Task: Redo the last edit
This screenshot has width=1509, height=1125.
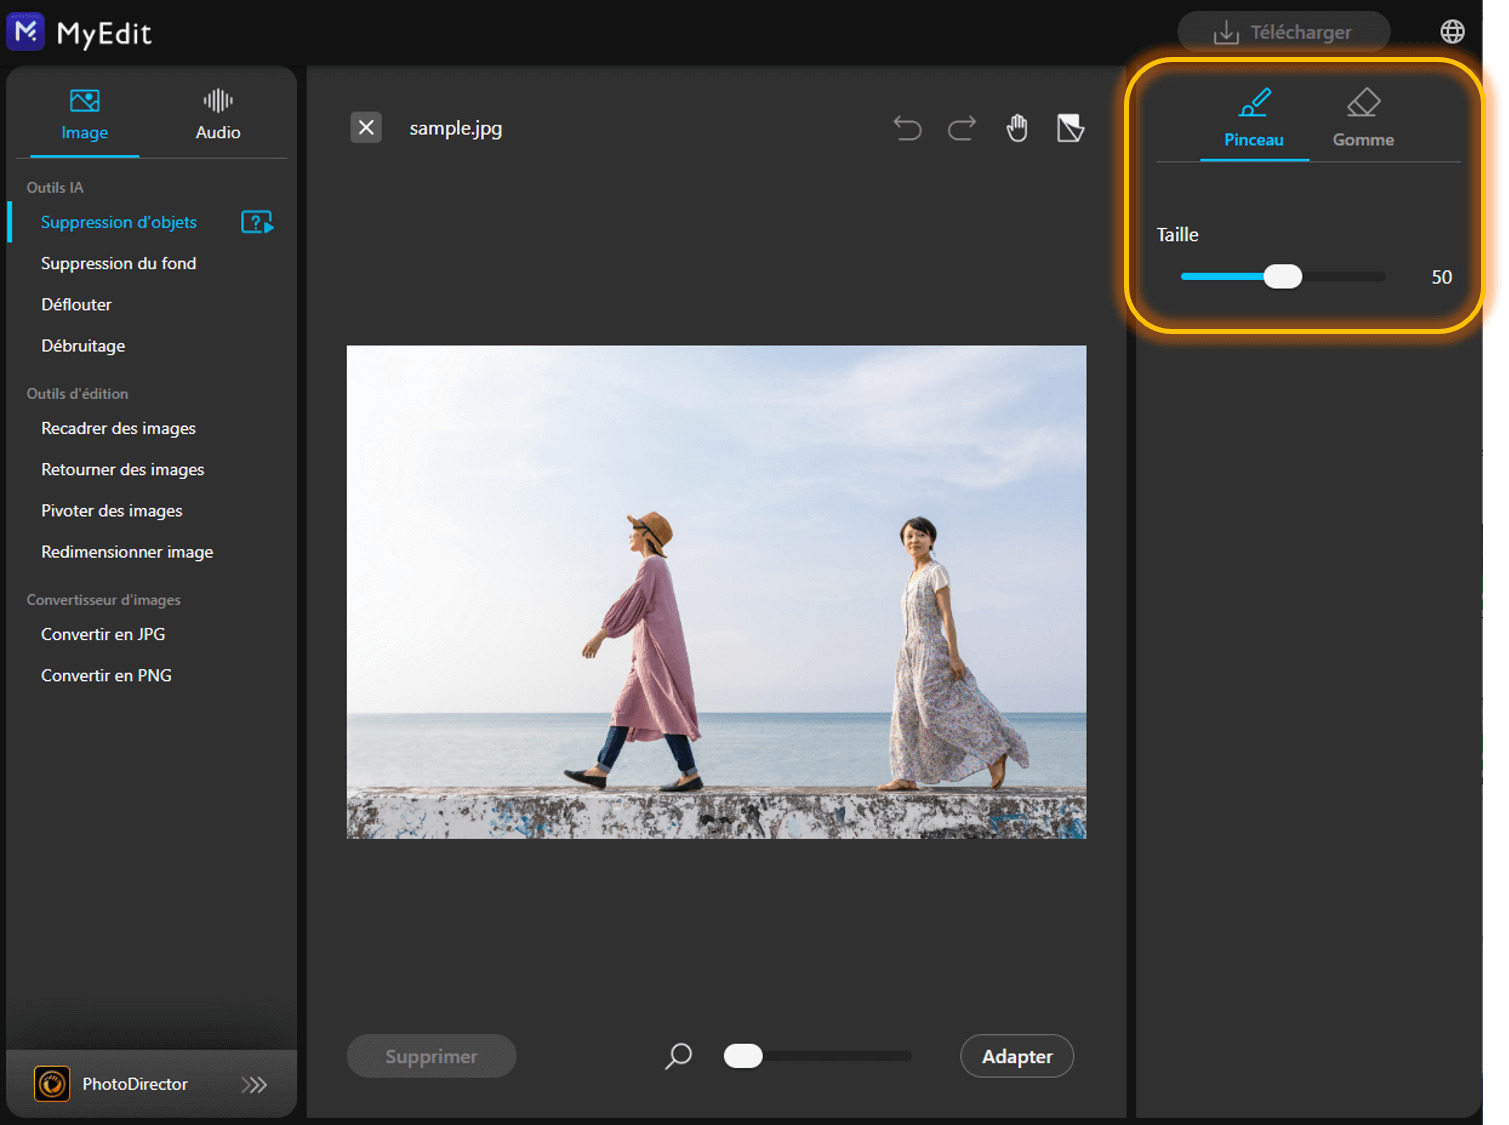Action: pos(961,128)
